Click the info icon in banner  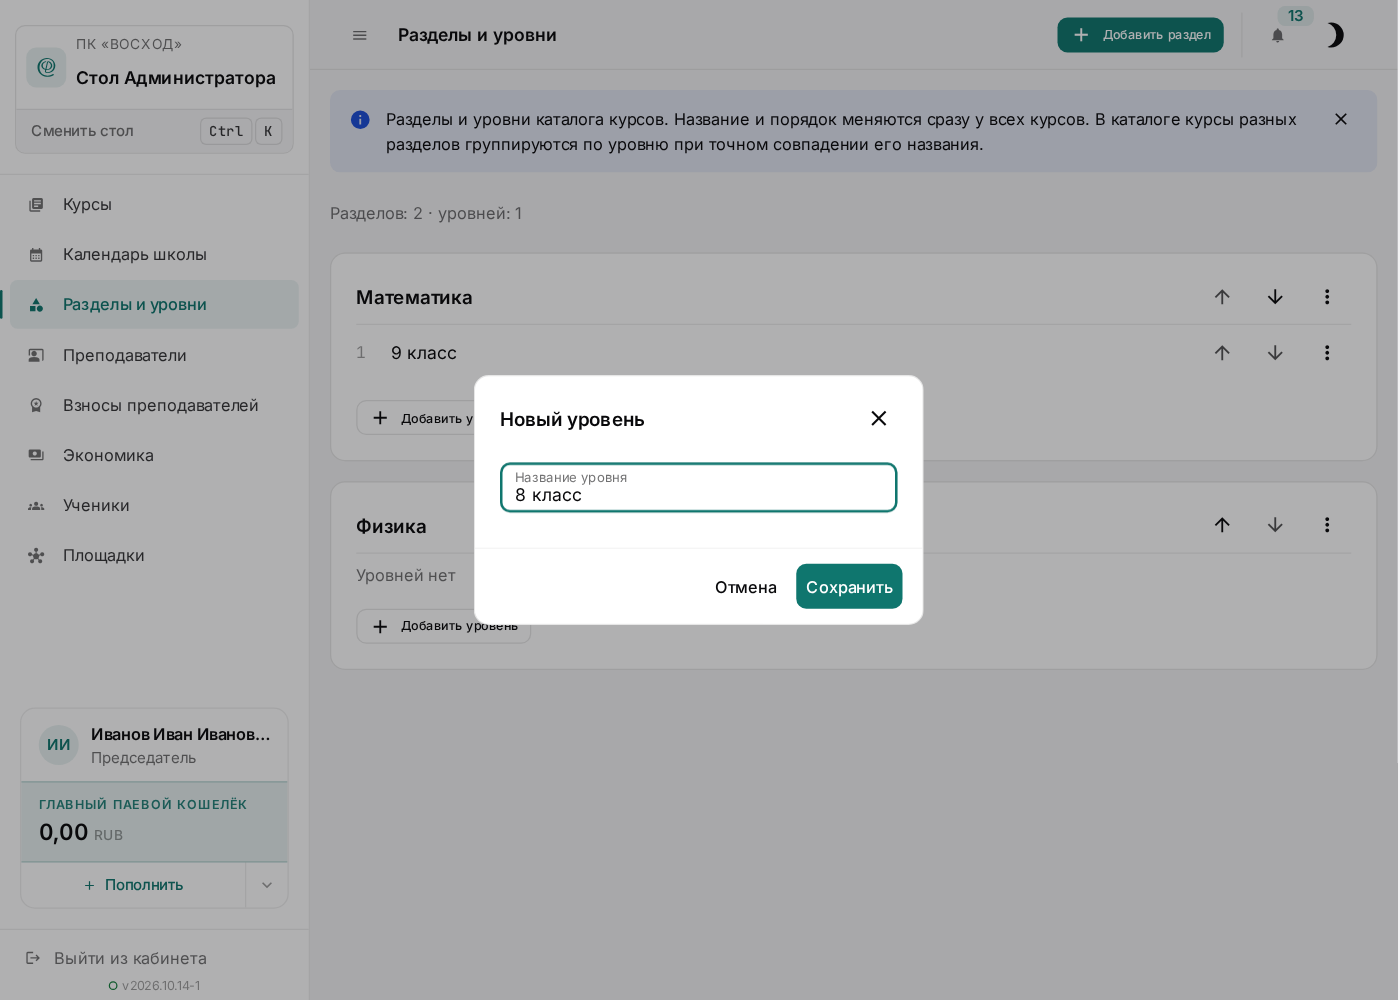[x=361, y=120]
